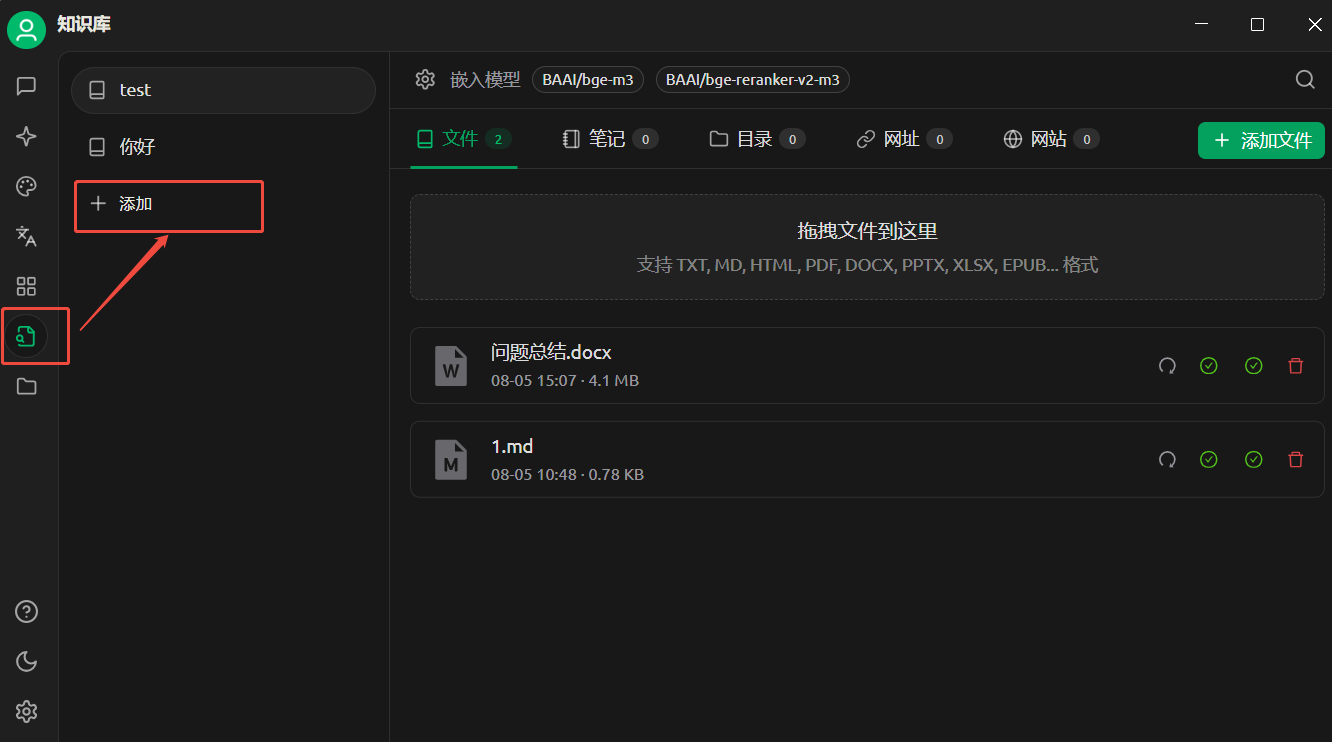Switch to the 目录 tab
The image size is (1332, 742).
click(757, 139)
